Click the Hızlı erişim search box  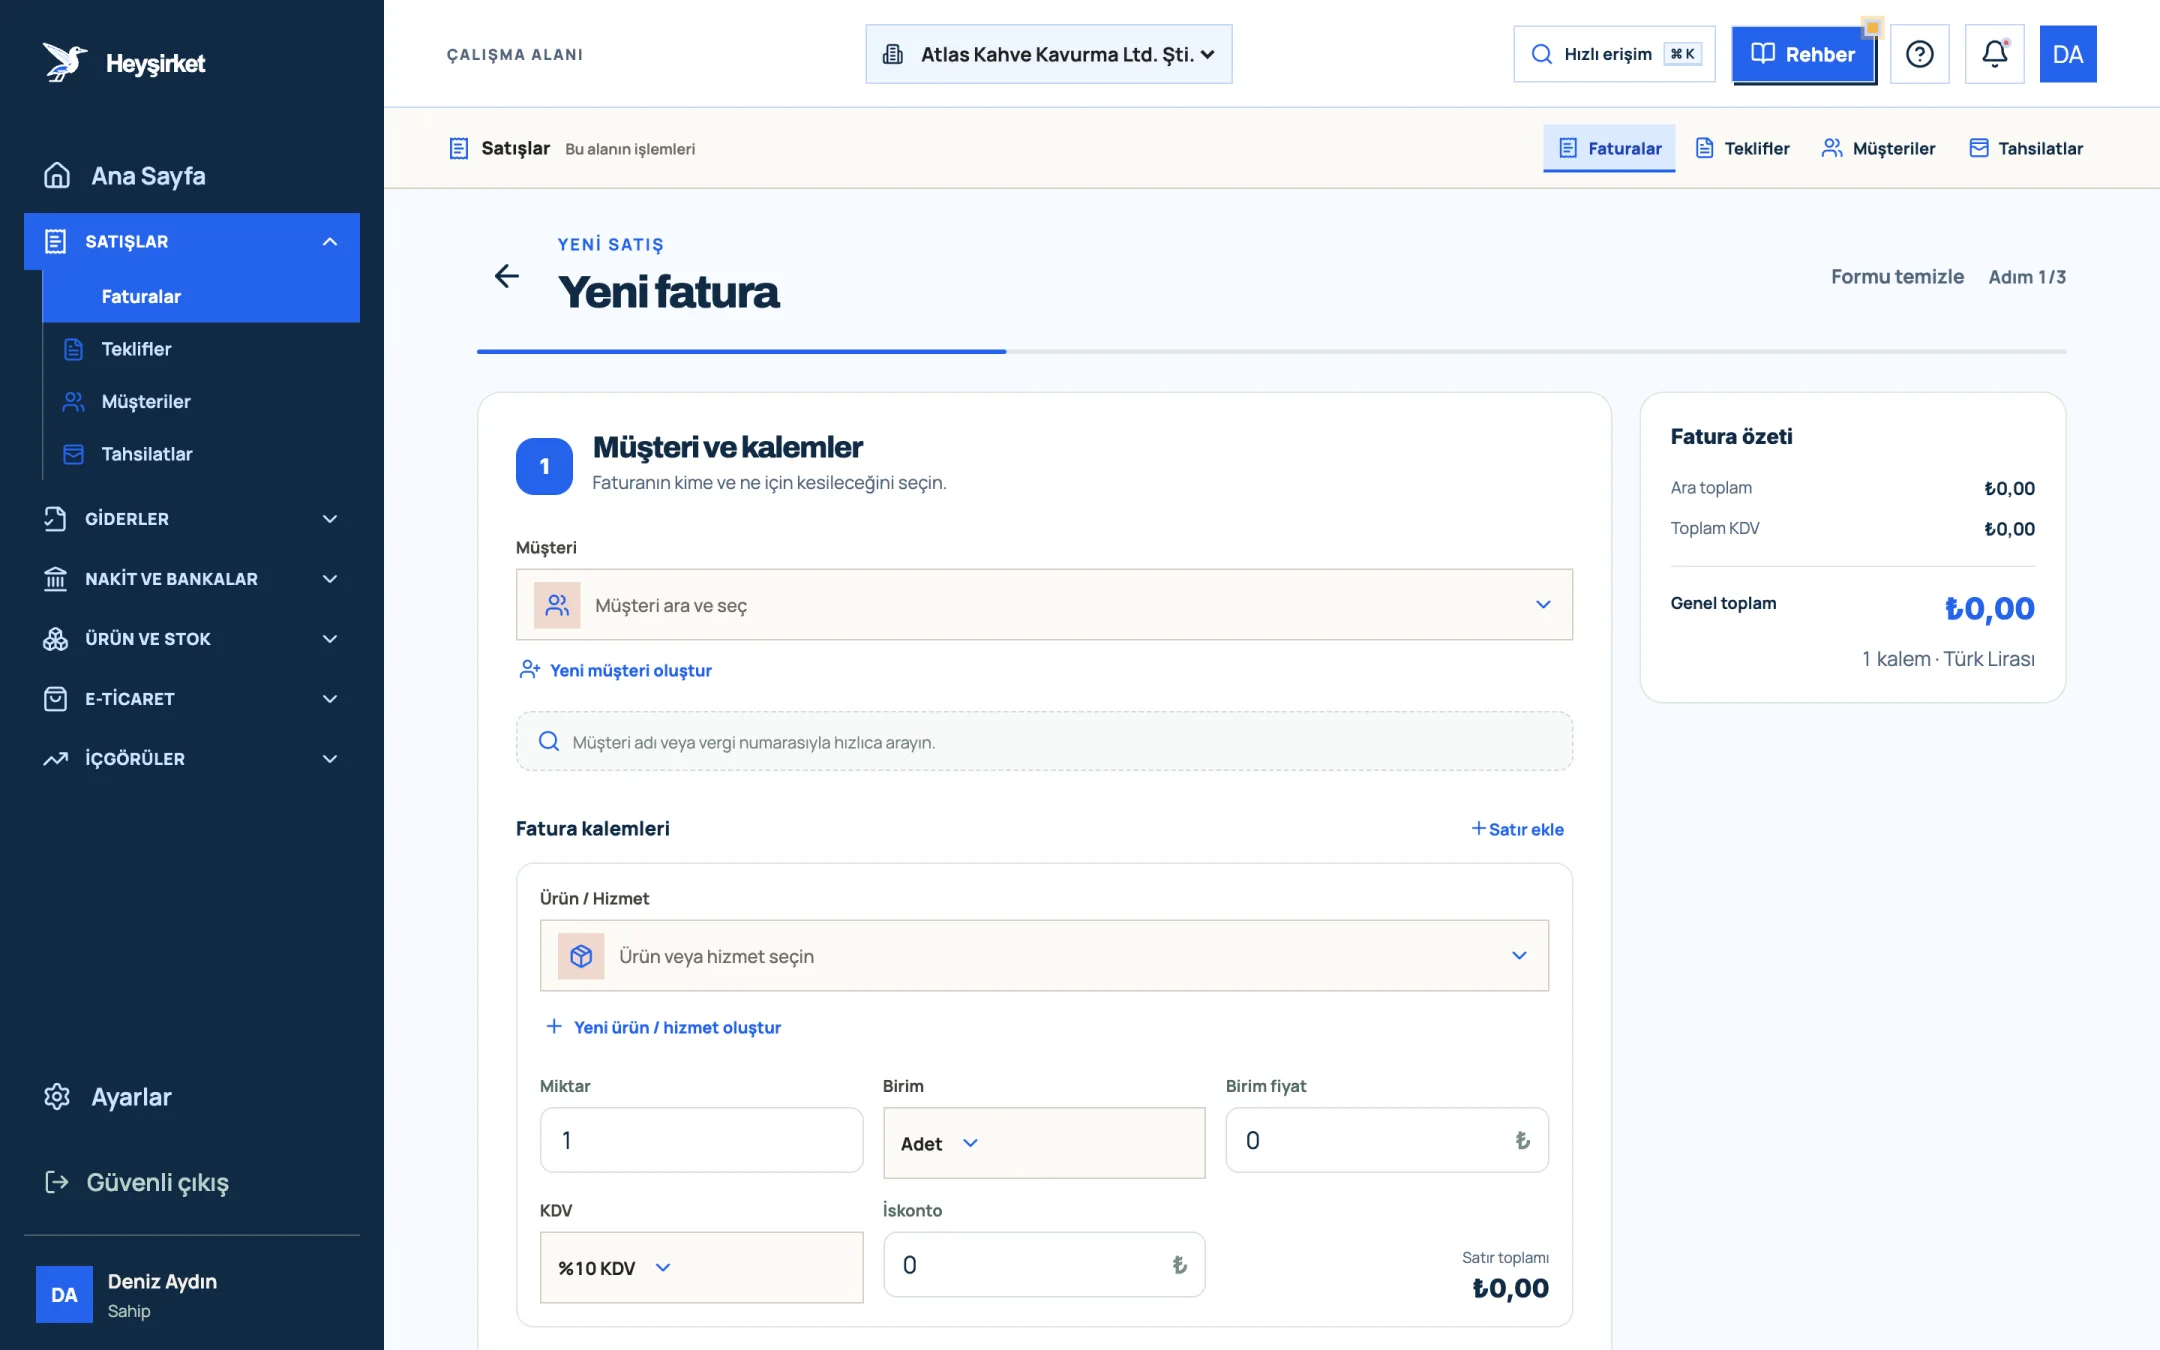click(1614, 54)
